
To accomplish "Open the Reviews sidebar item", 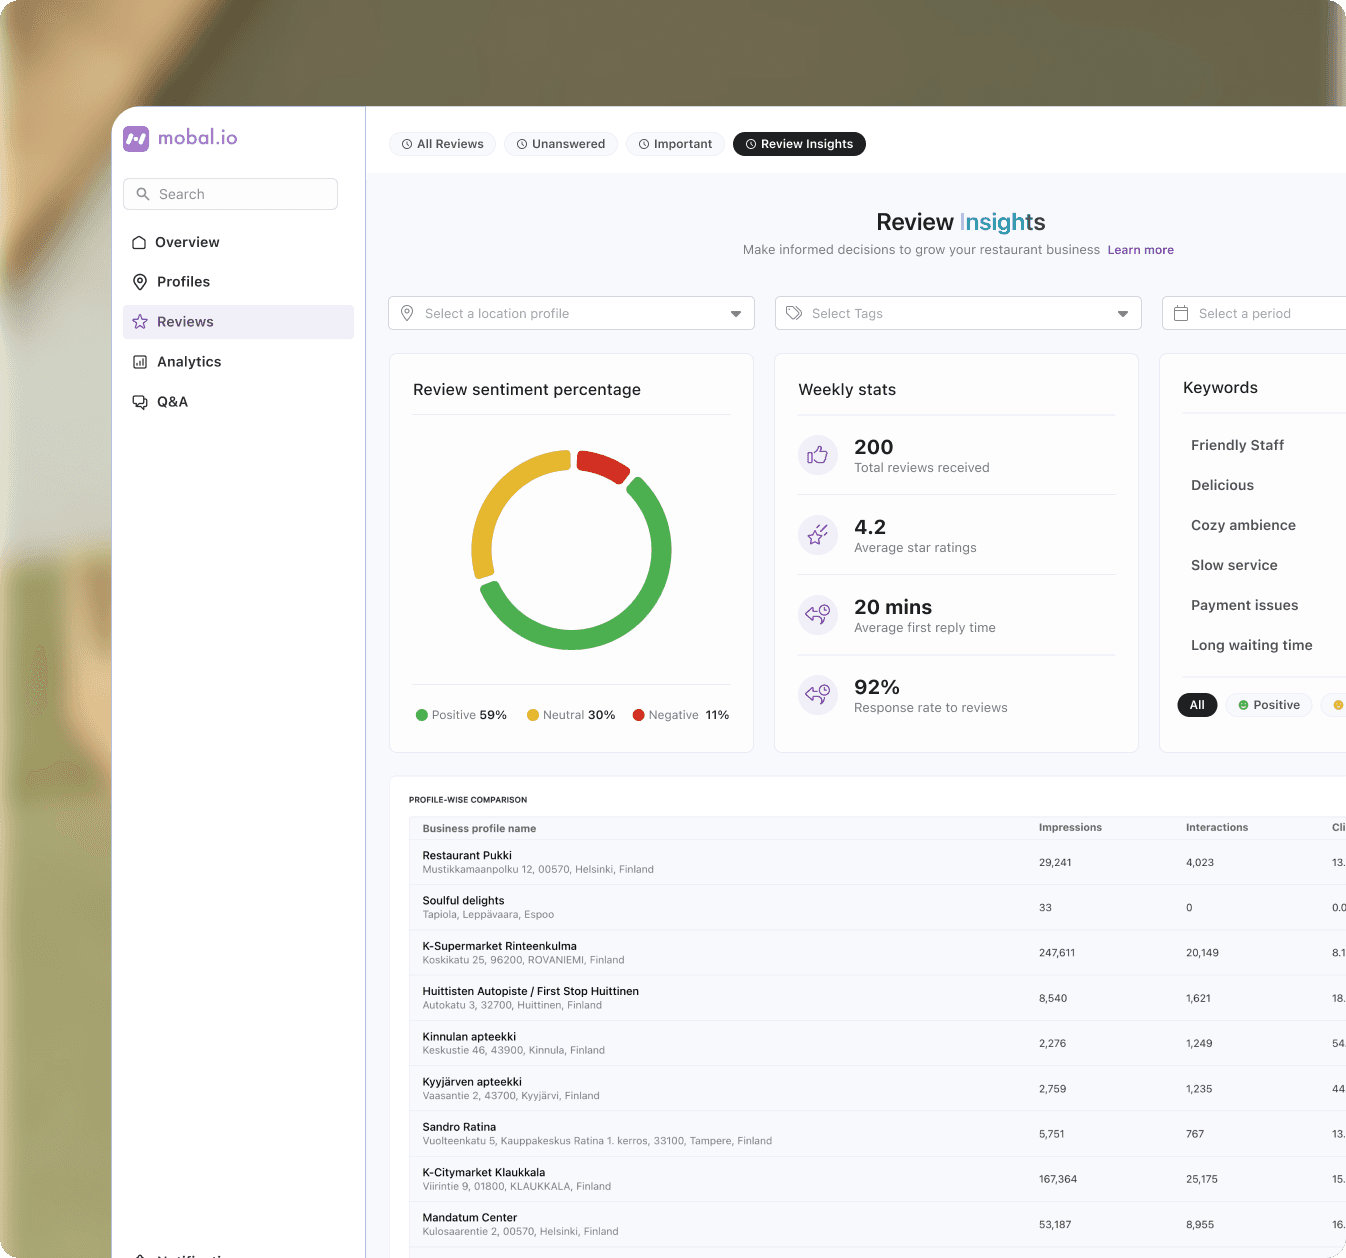I will (x=238, y=322).
